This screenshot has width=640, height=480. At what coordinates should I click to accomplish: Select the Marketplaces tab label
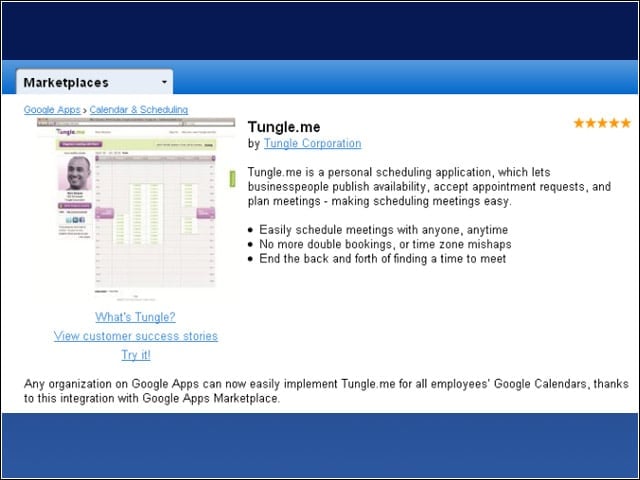click(66, 83)
